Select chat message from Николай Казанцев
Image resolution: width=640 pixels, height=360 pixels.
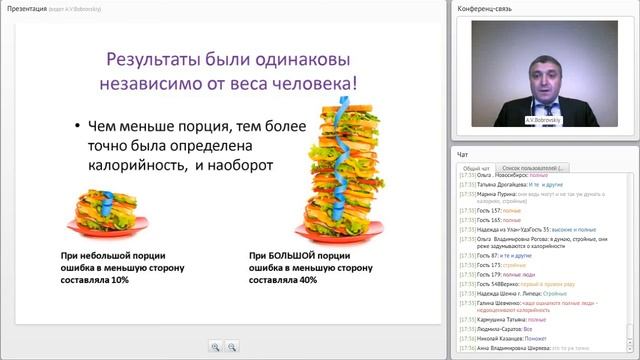tap(503, 338)
